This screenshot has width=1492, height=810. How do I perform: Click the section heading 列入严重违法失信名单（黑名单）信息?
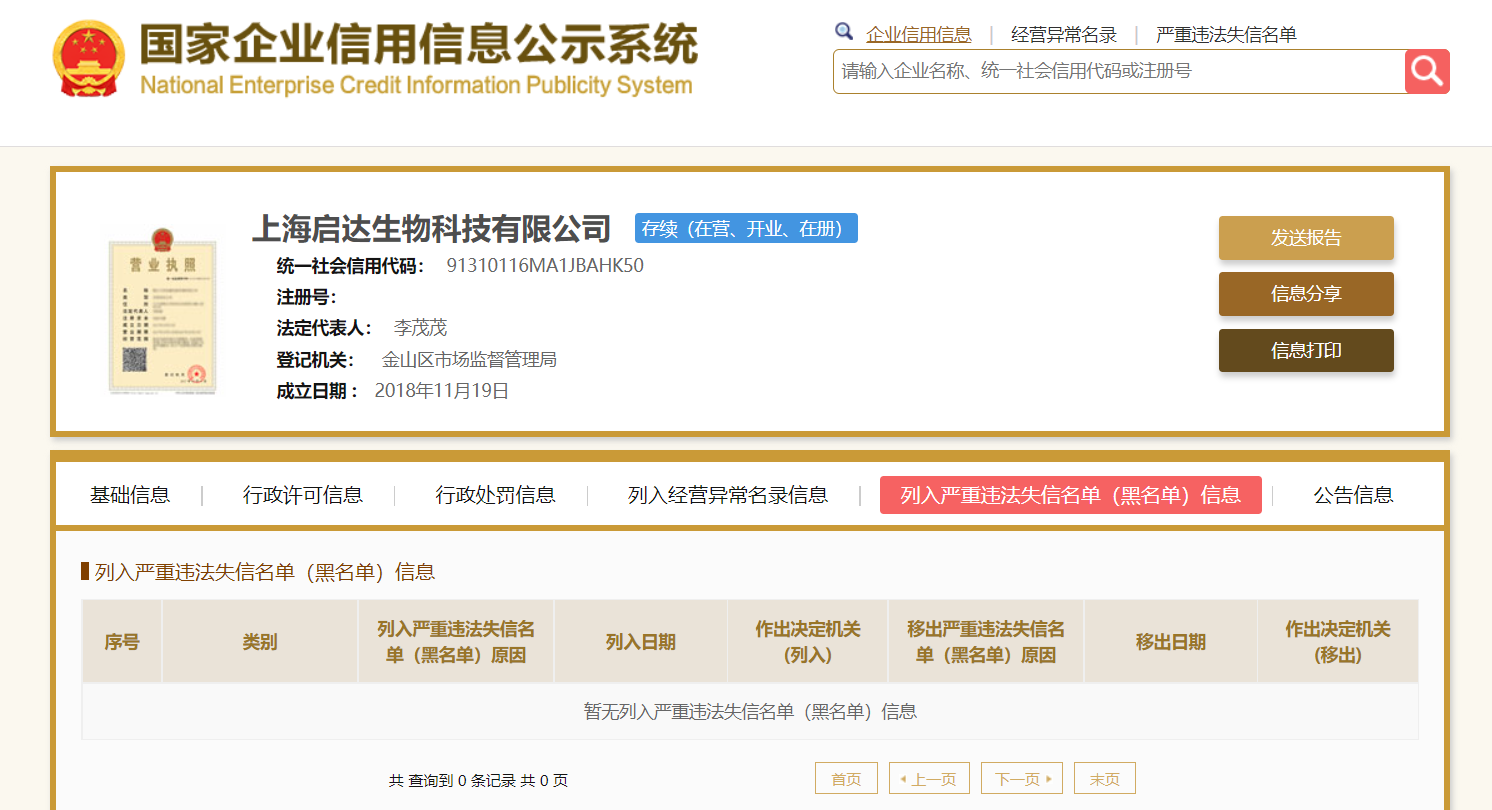pyautogui.click(x=265, y=572)
